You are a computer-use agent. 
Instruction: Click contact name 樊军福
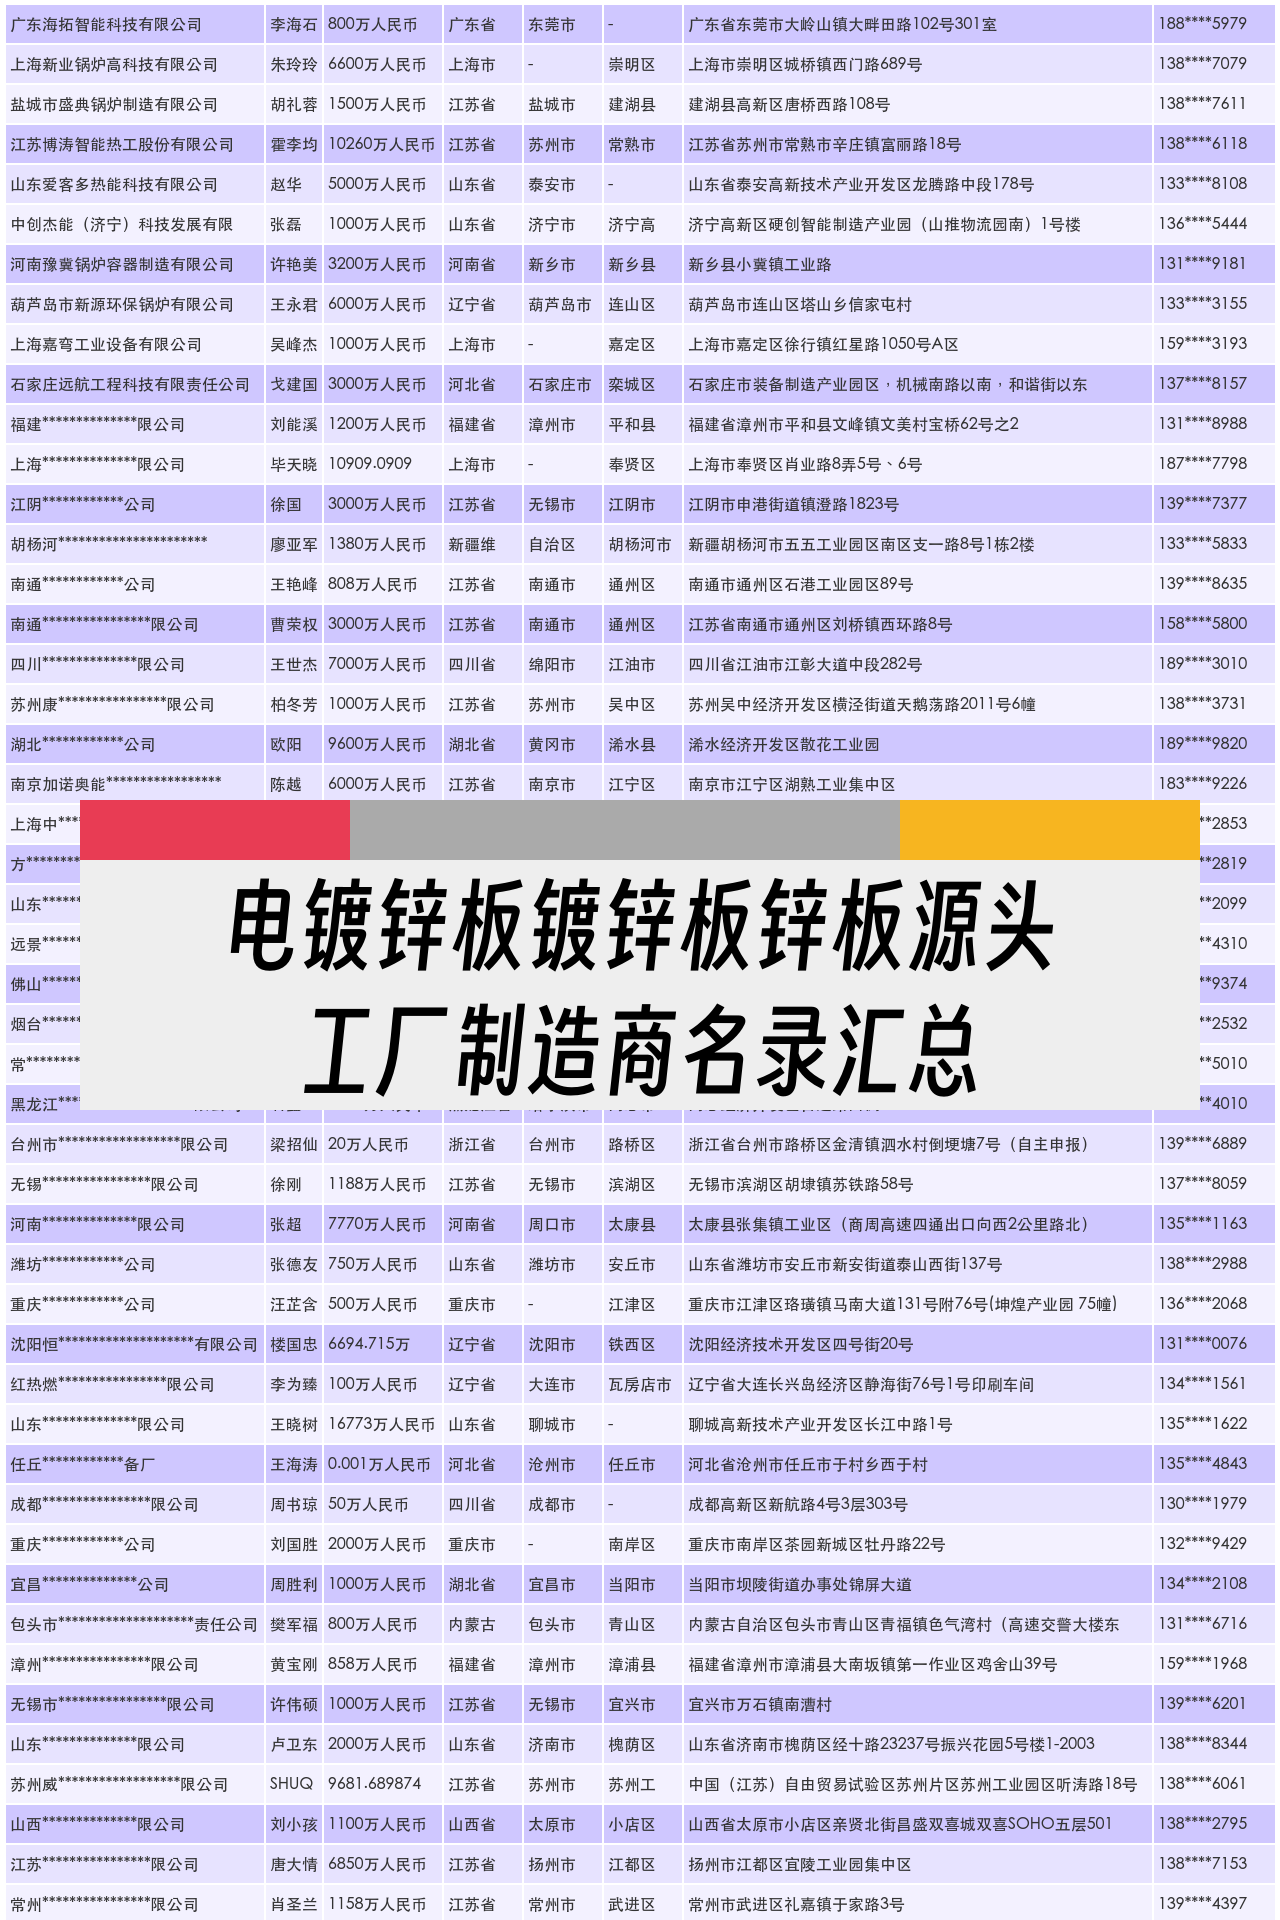[x=293, y=1624]
